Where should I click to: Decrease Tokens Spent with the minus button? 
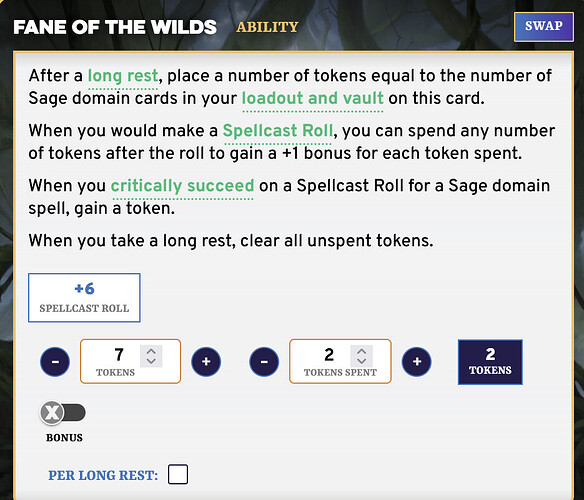click(264, 361)
